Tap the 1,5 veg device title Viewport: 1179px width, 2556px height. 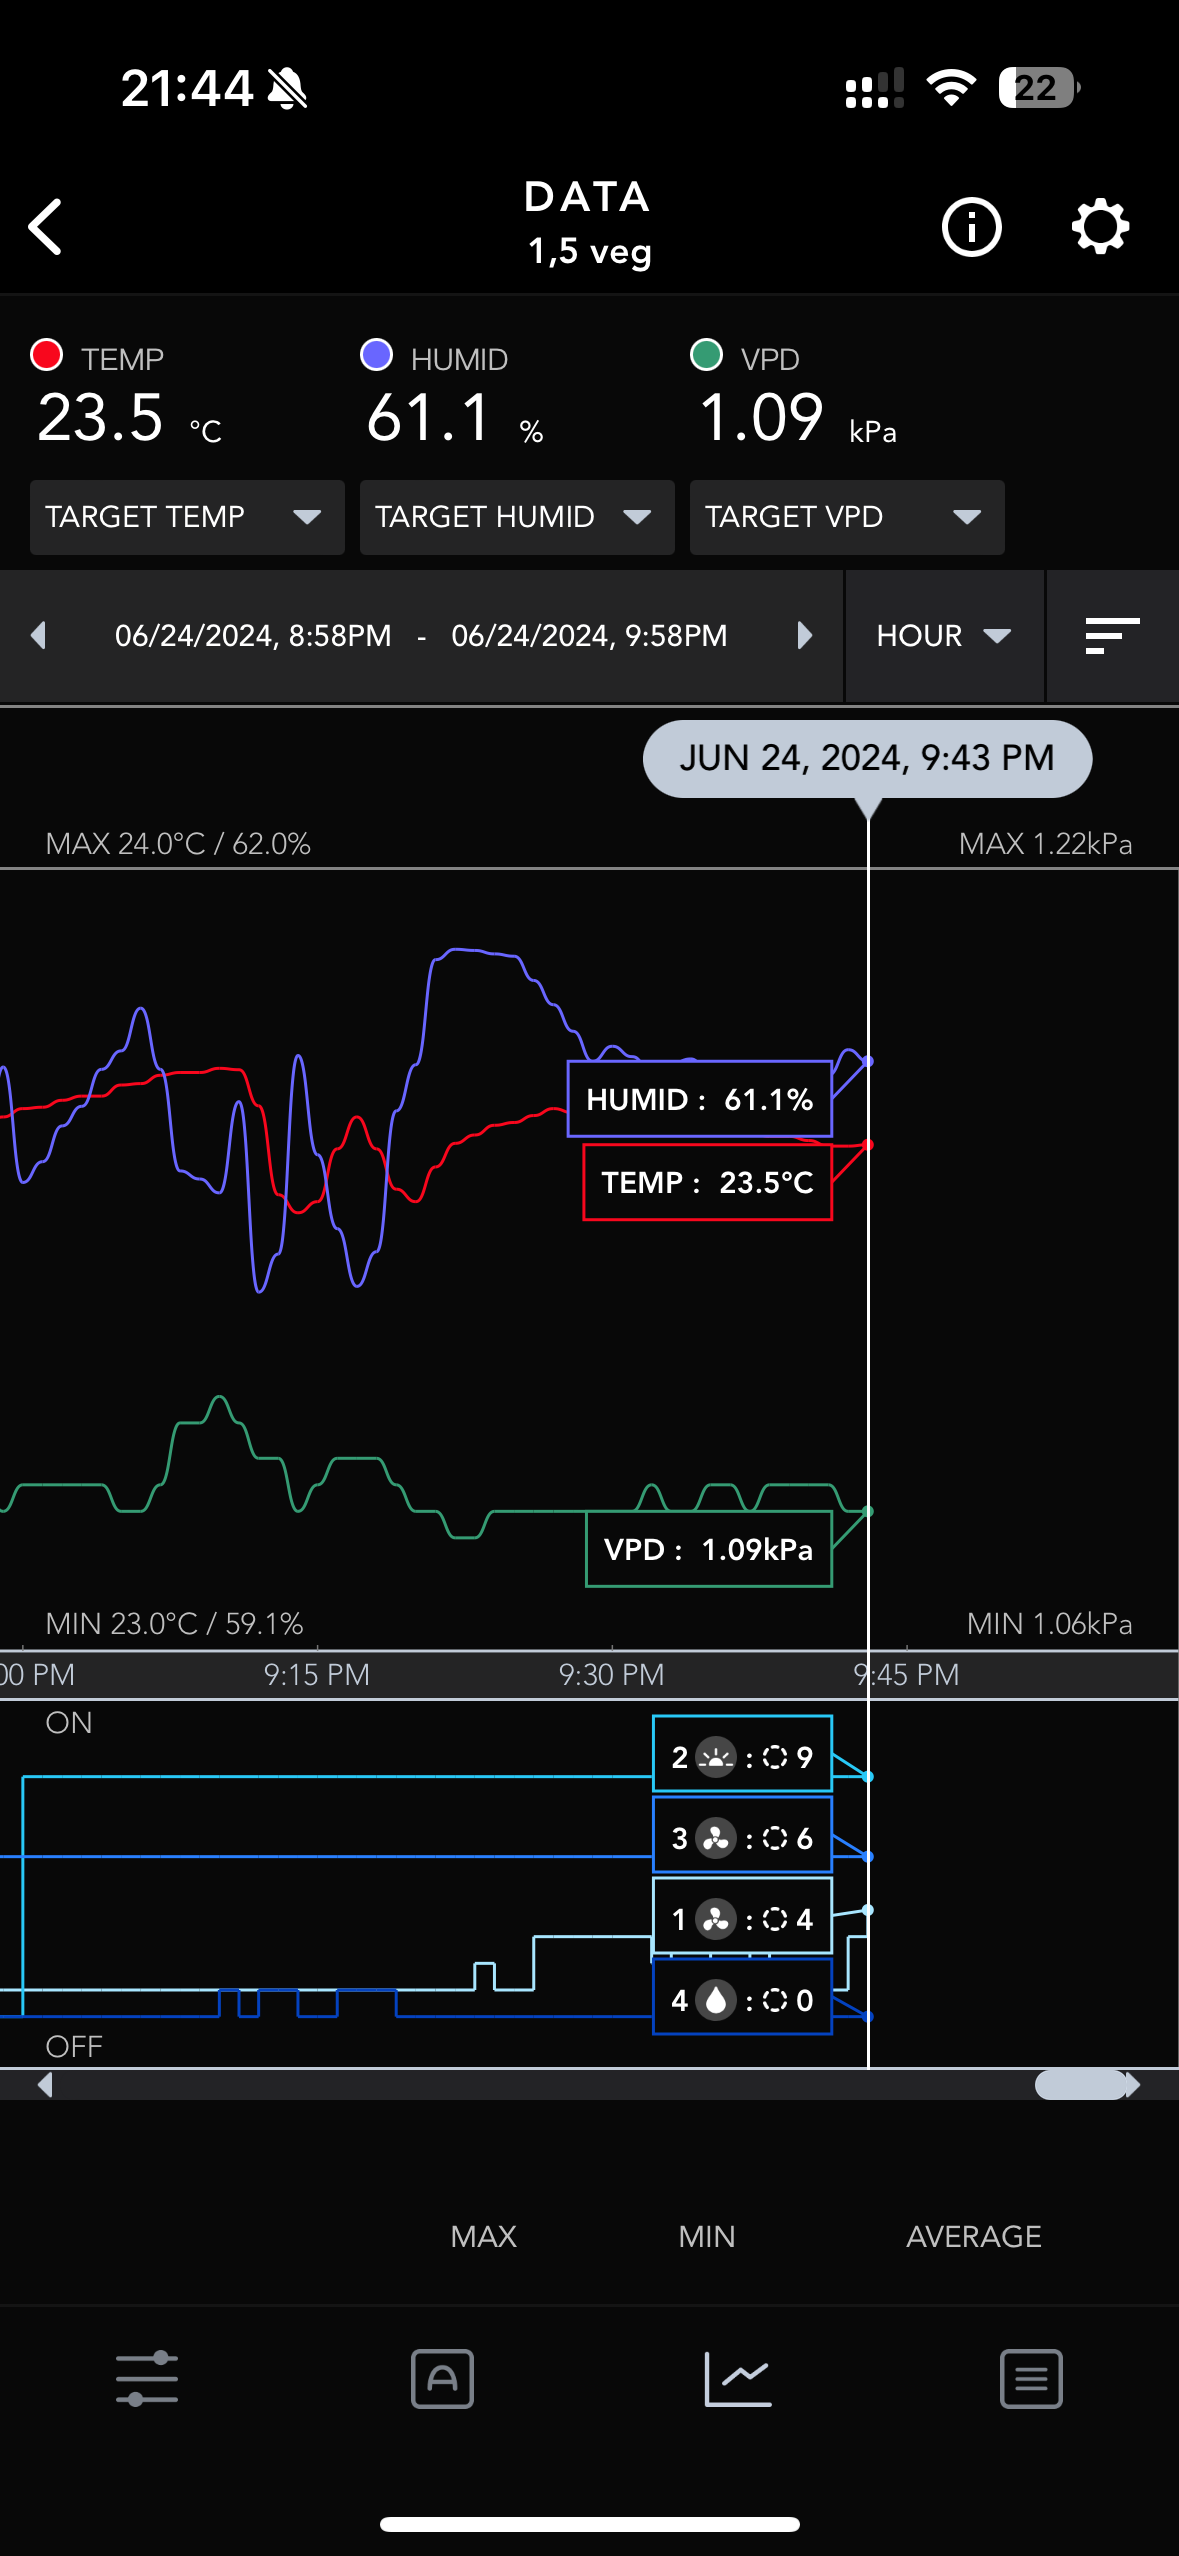pos(590,251)
